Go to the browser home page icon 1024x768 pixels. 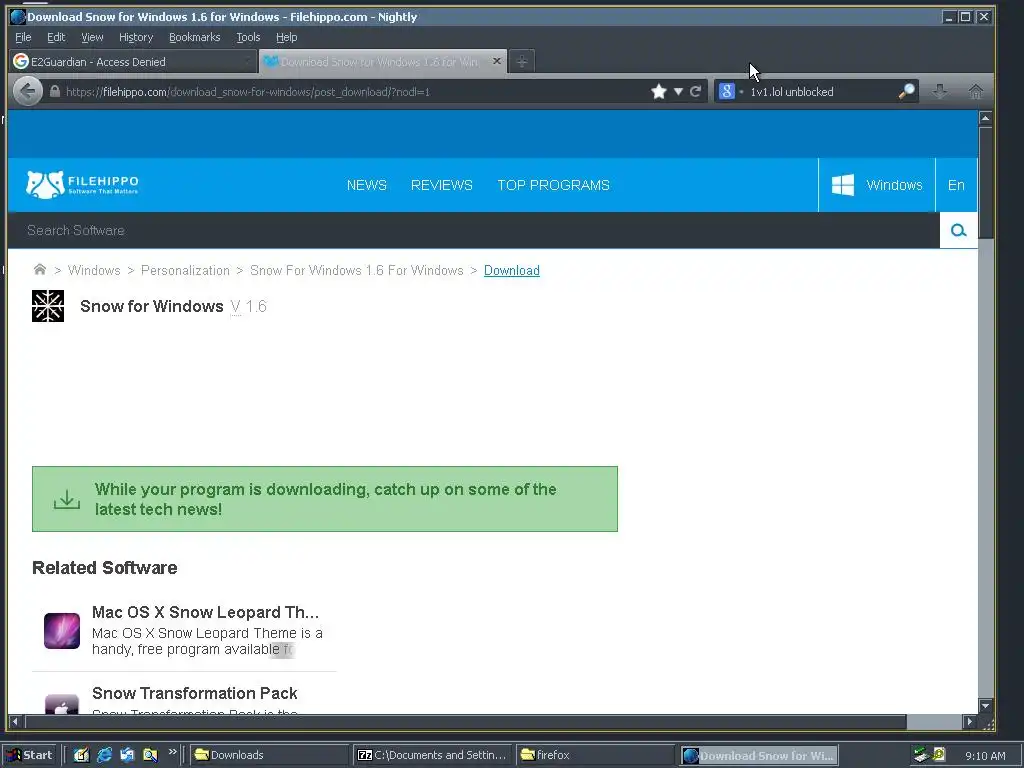tap(976, 91)
